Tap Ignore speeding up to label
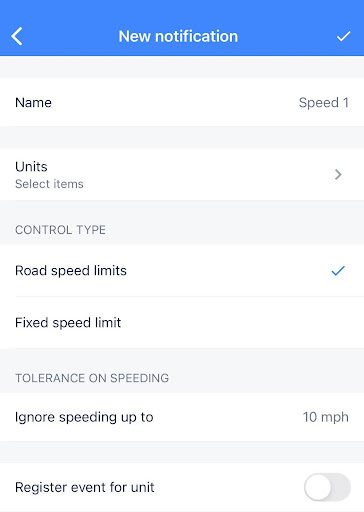 click(x=84, y=417)
